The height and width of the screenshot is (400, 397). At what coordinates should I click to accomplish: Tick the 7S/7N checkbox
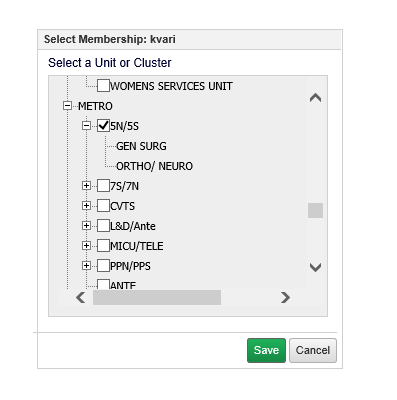(x=103, y=186)
